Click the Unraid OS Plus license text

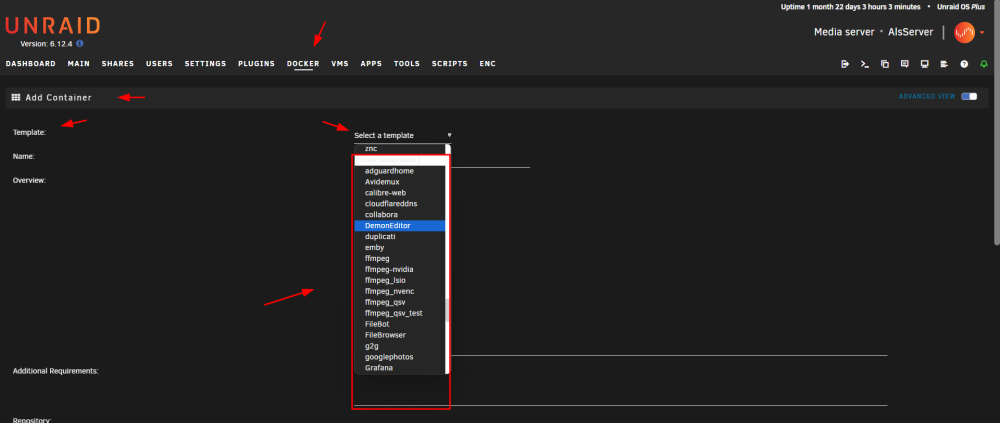click(962, 6)
